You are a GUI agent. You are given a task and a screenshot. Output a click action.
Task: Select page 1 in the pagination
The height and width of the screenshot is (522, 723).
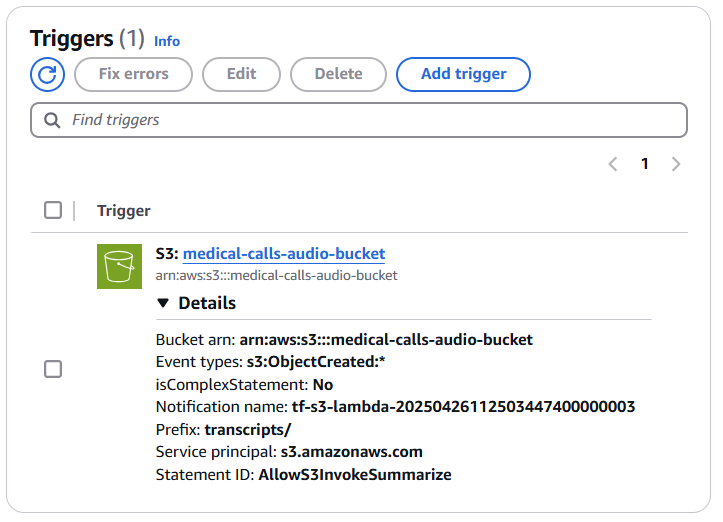[645, 164]
